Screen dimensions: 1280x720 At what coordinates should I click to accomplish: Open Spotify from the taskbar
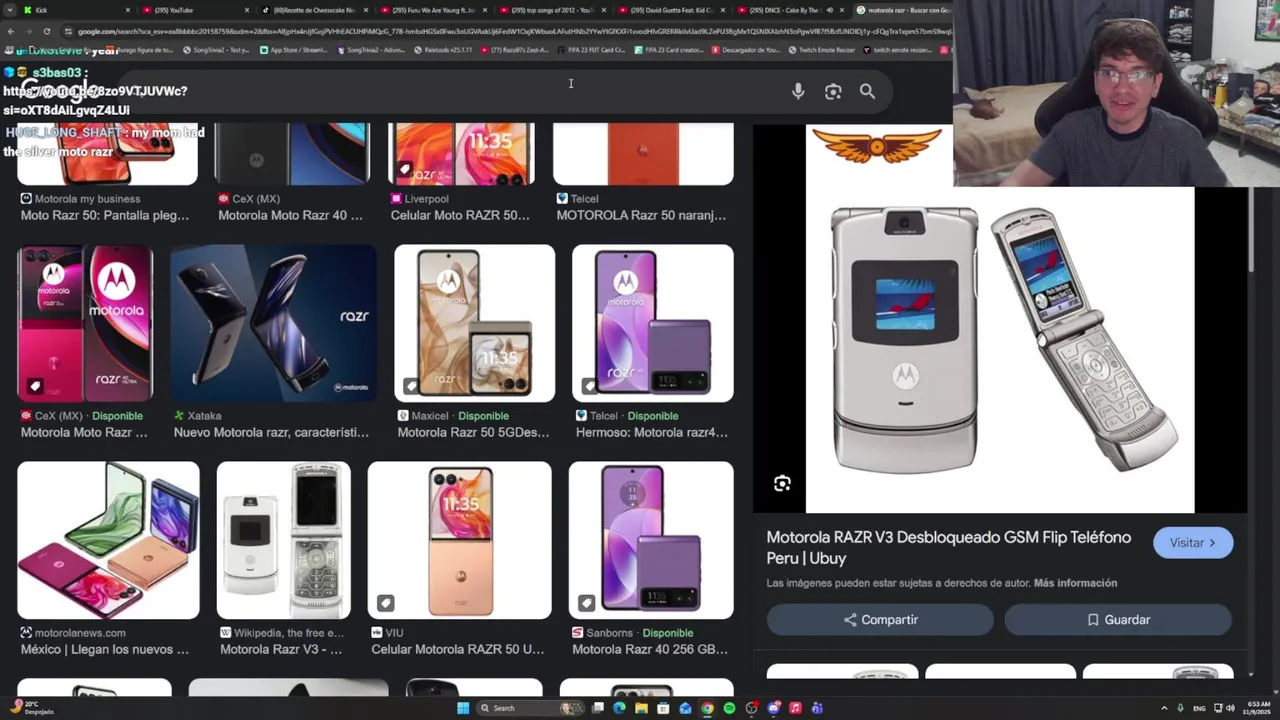729,708
